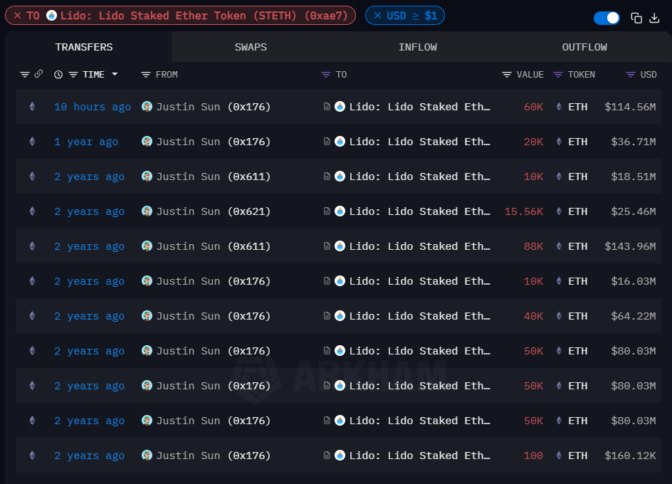Image resolution: width=672 pixels, height=484 pixels.
Task: Click the 100 value cell
Action: tap(533, 455)
